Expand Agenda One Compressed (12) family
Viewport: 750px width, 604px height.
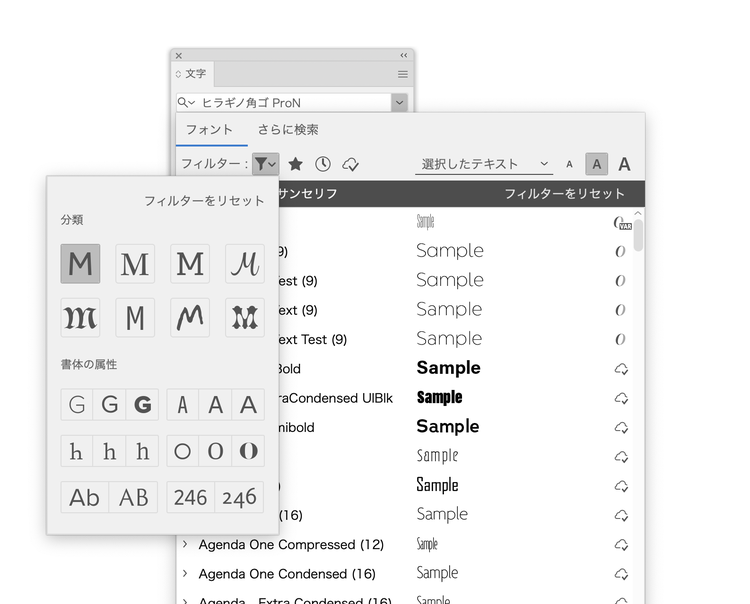click(x=186, y=544)
